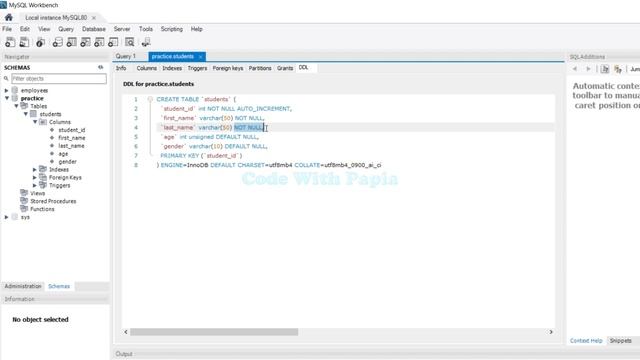The image size is (640, 360).
Task: Open the Home screen tab icon
Action: click(x=9, y=18)
